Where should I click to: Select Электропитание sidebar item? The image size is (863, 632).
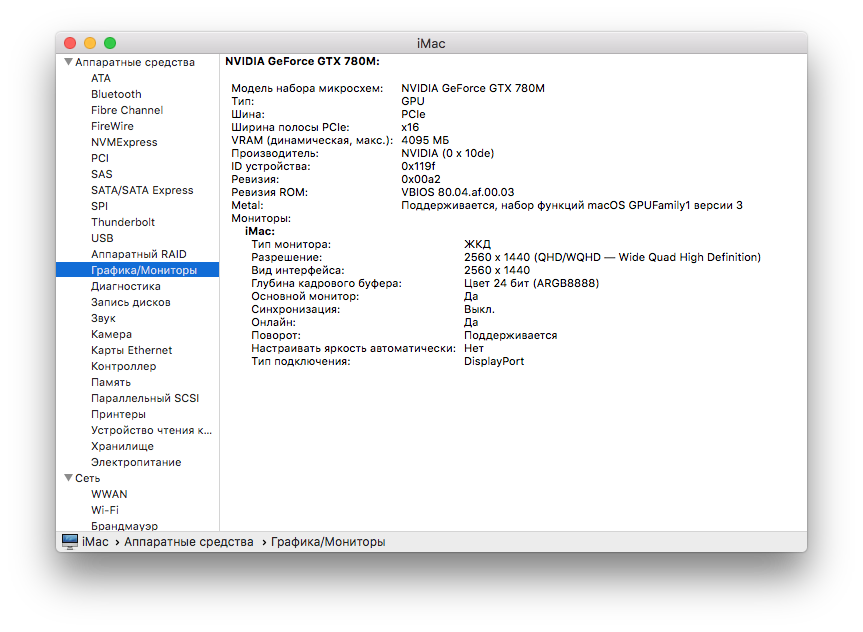click(136, 462)
